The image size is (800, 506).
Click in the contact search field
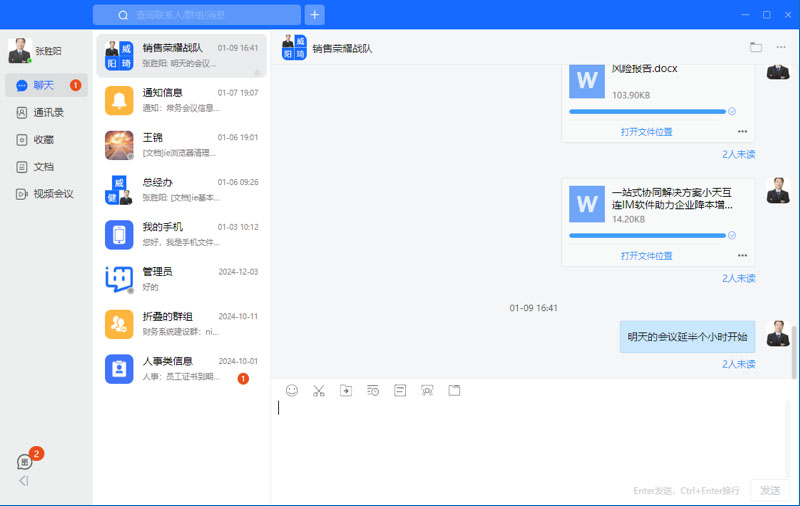[x=205, y=15]
